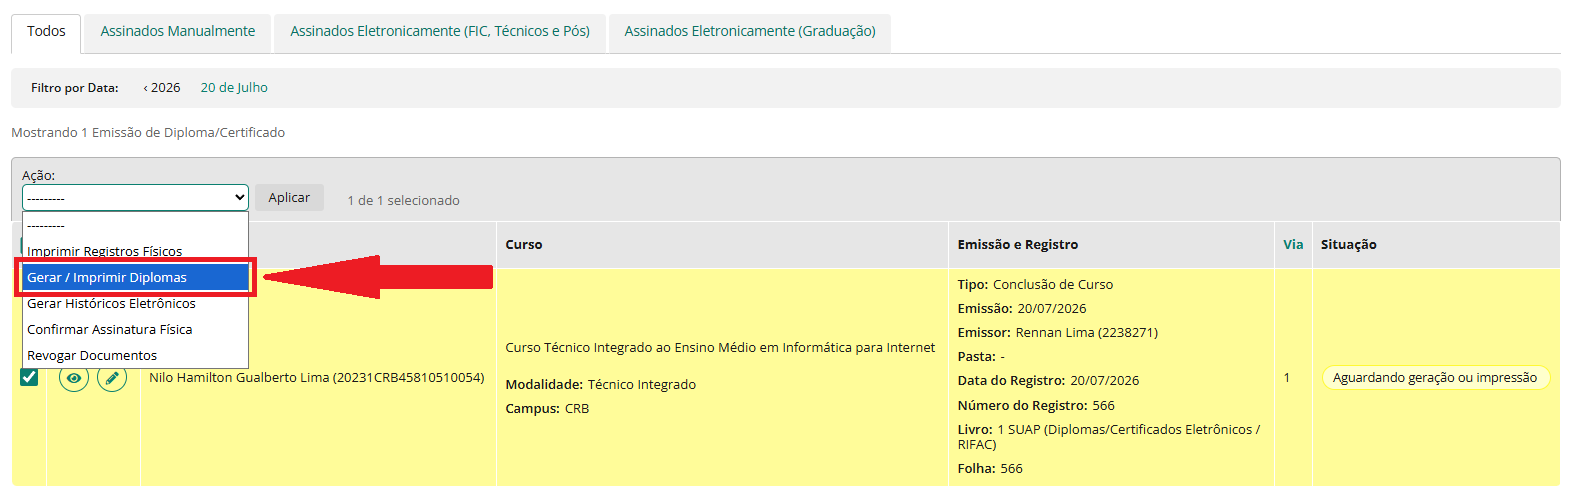The height and width of the screenshot is (501, 1574).
Task: Click Emissor Rennan Lima (2238271) text
Action: click(x=1057, y=332)
